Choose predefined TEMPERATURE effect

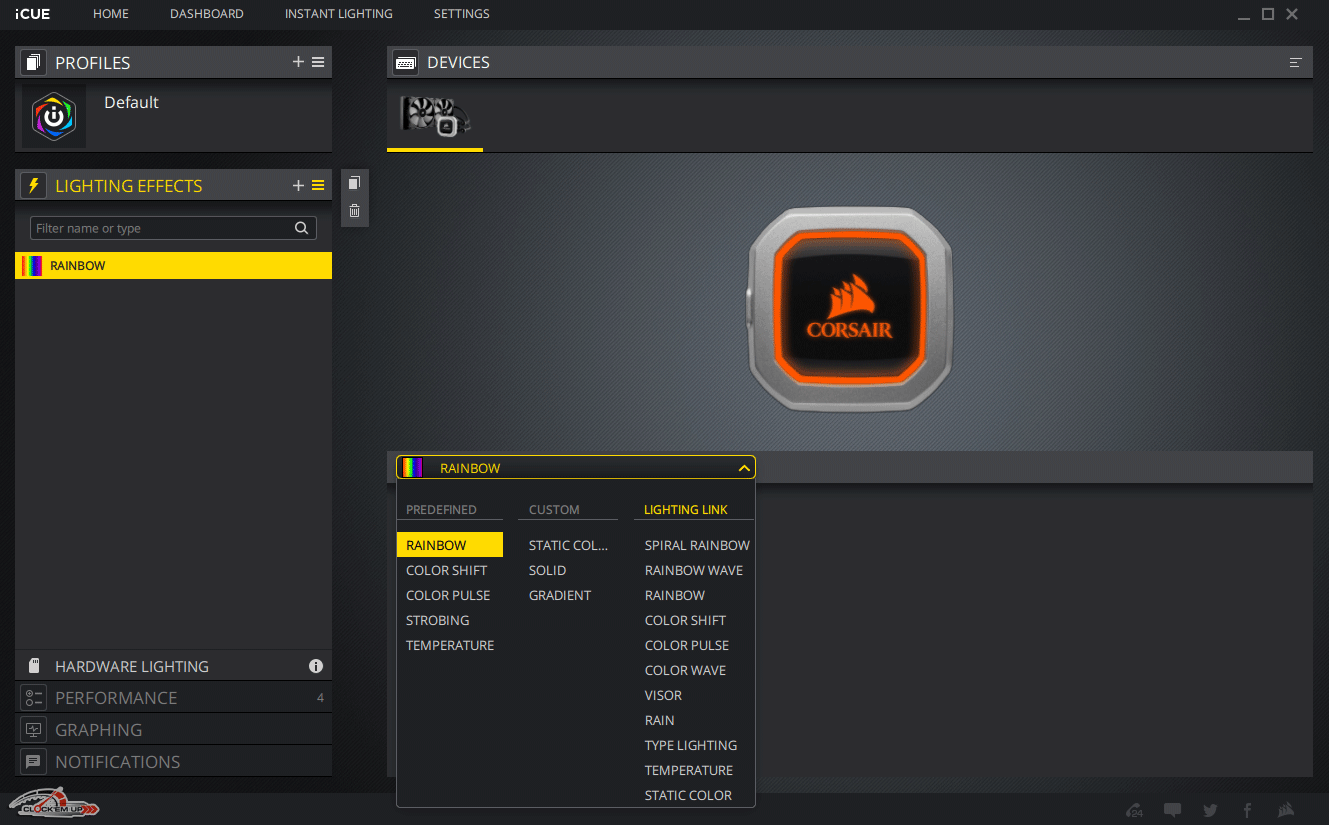(x=450, y=645)
